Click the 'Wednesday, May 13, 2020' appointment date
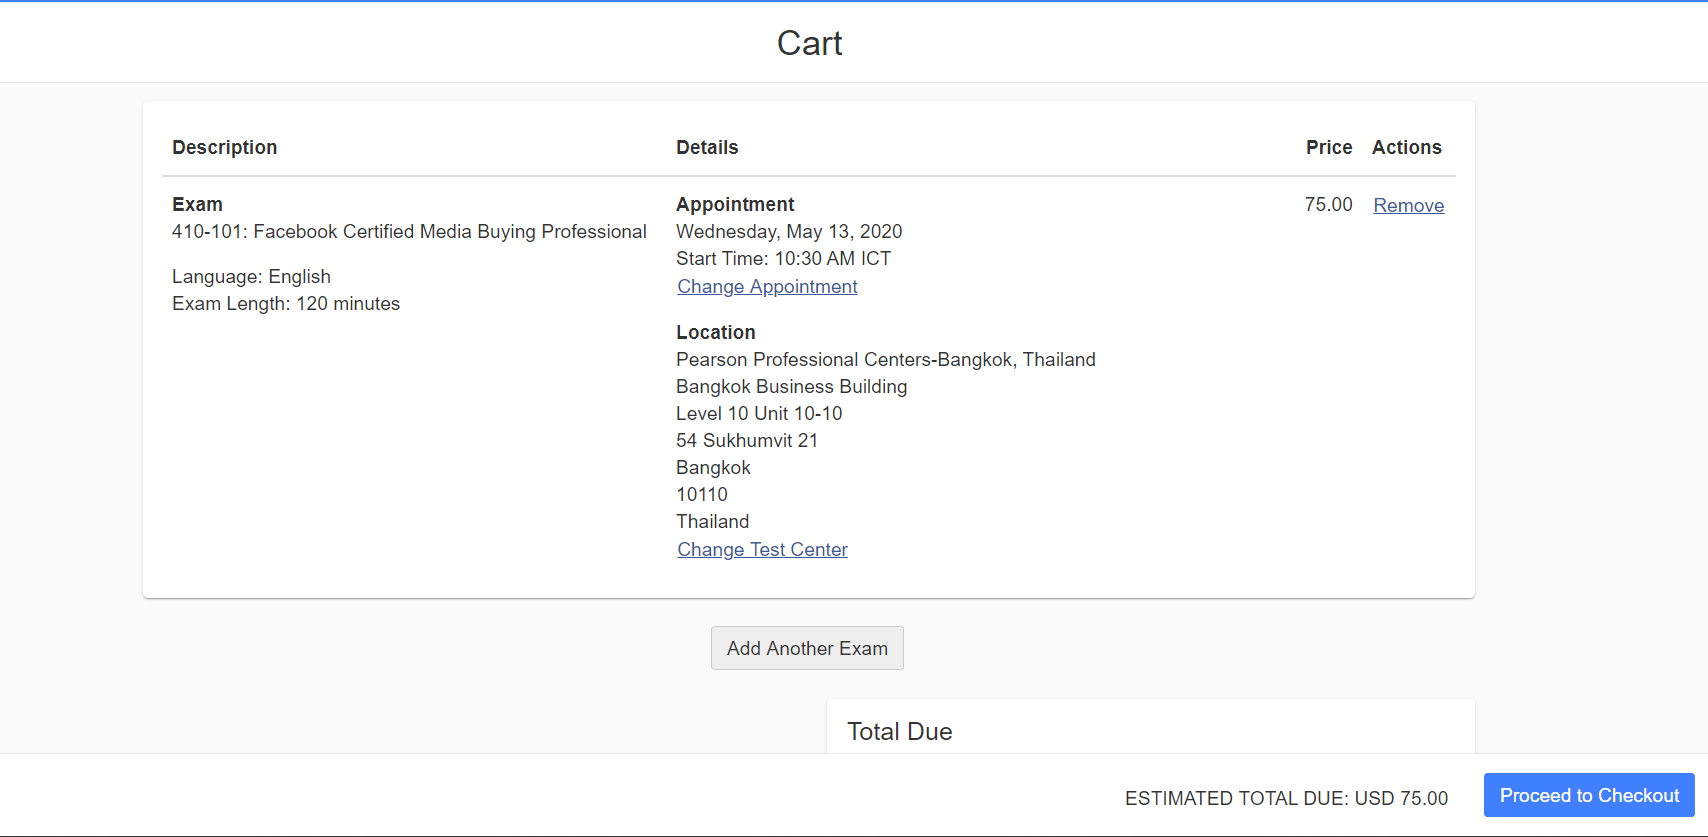 789,232
